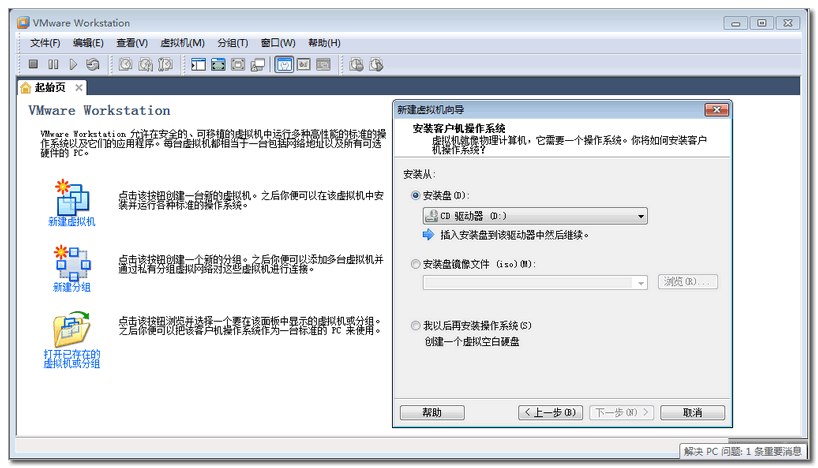Click the 创建一个虚拟空白硬盘 text
This screenshot has height=468, width=818.
click(472, 342)
